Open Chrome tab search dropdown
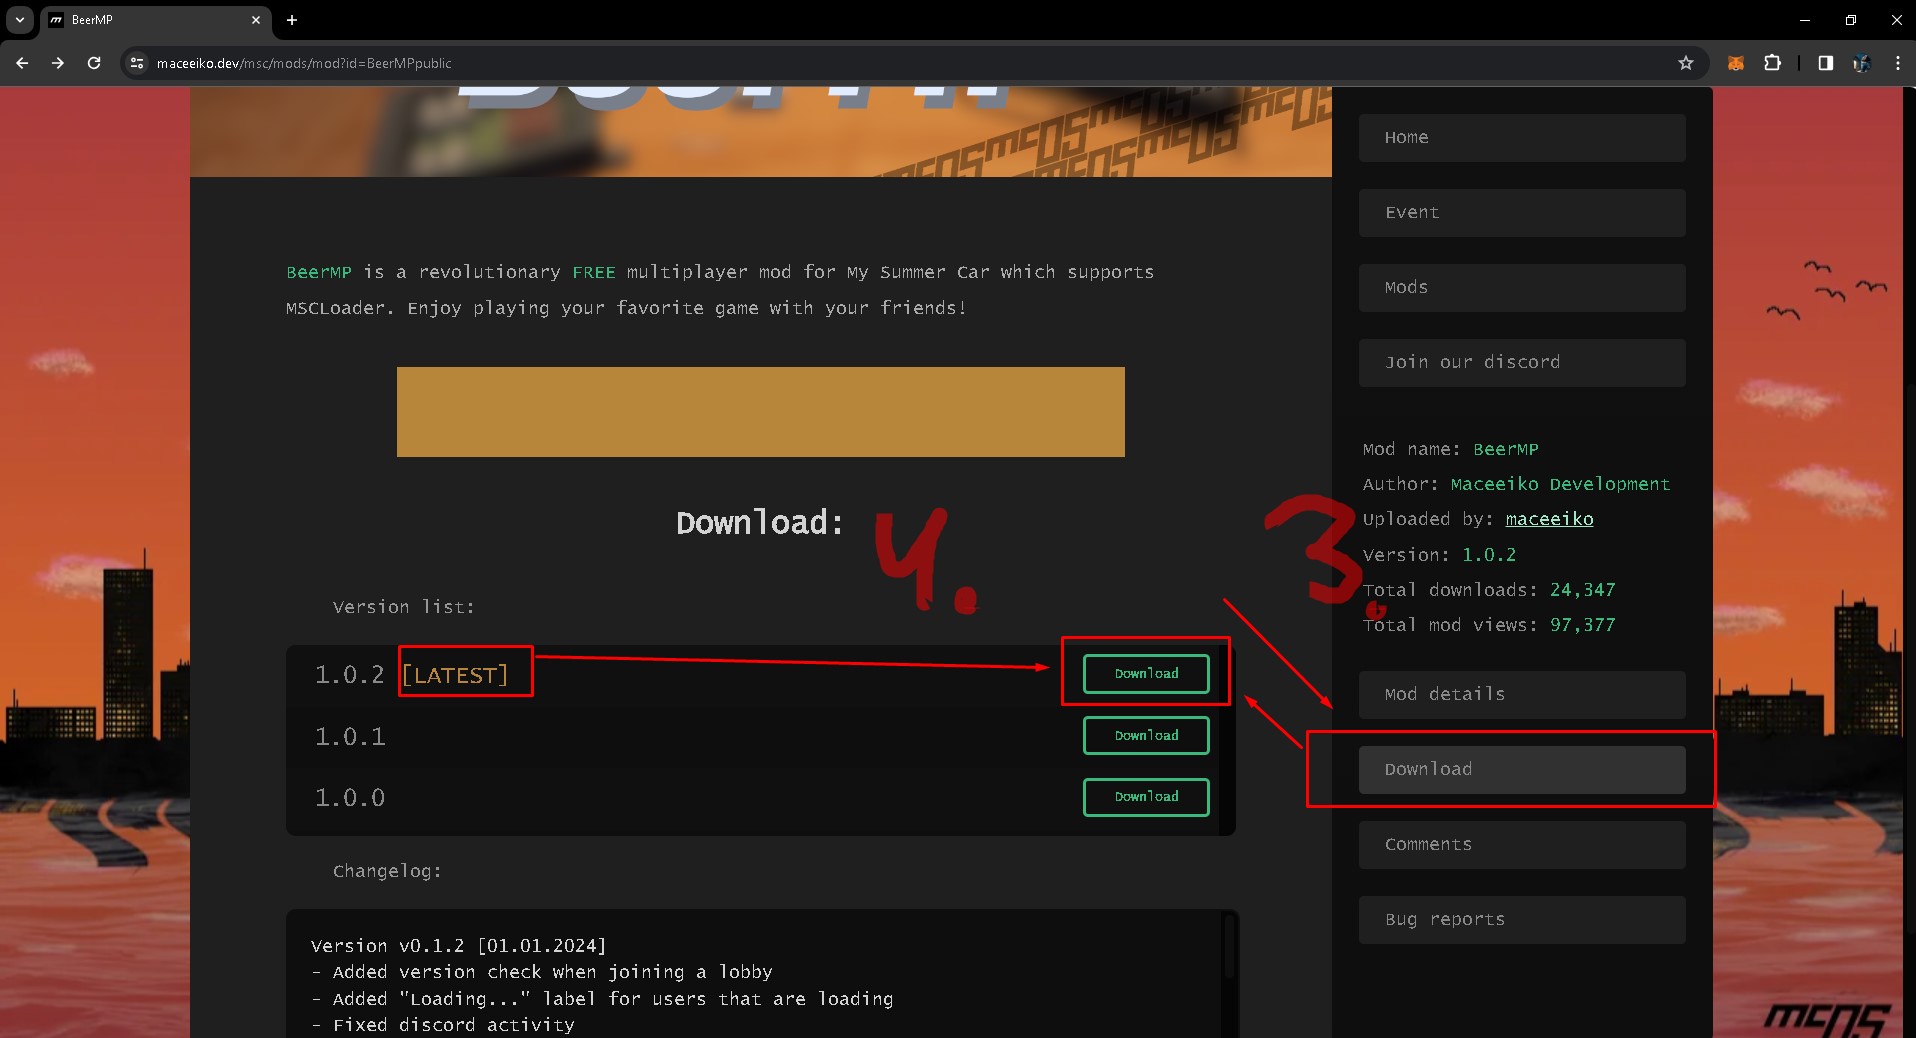This screenshot has height=1038, width=1916. pos(19,20)
